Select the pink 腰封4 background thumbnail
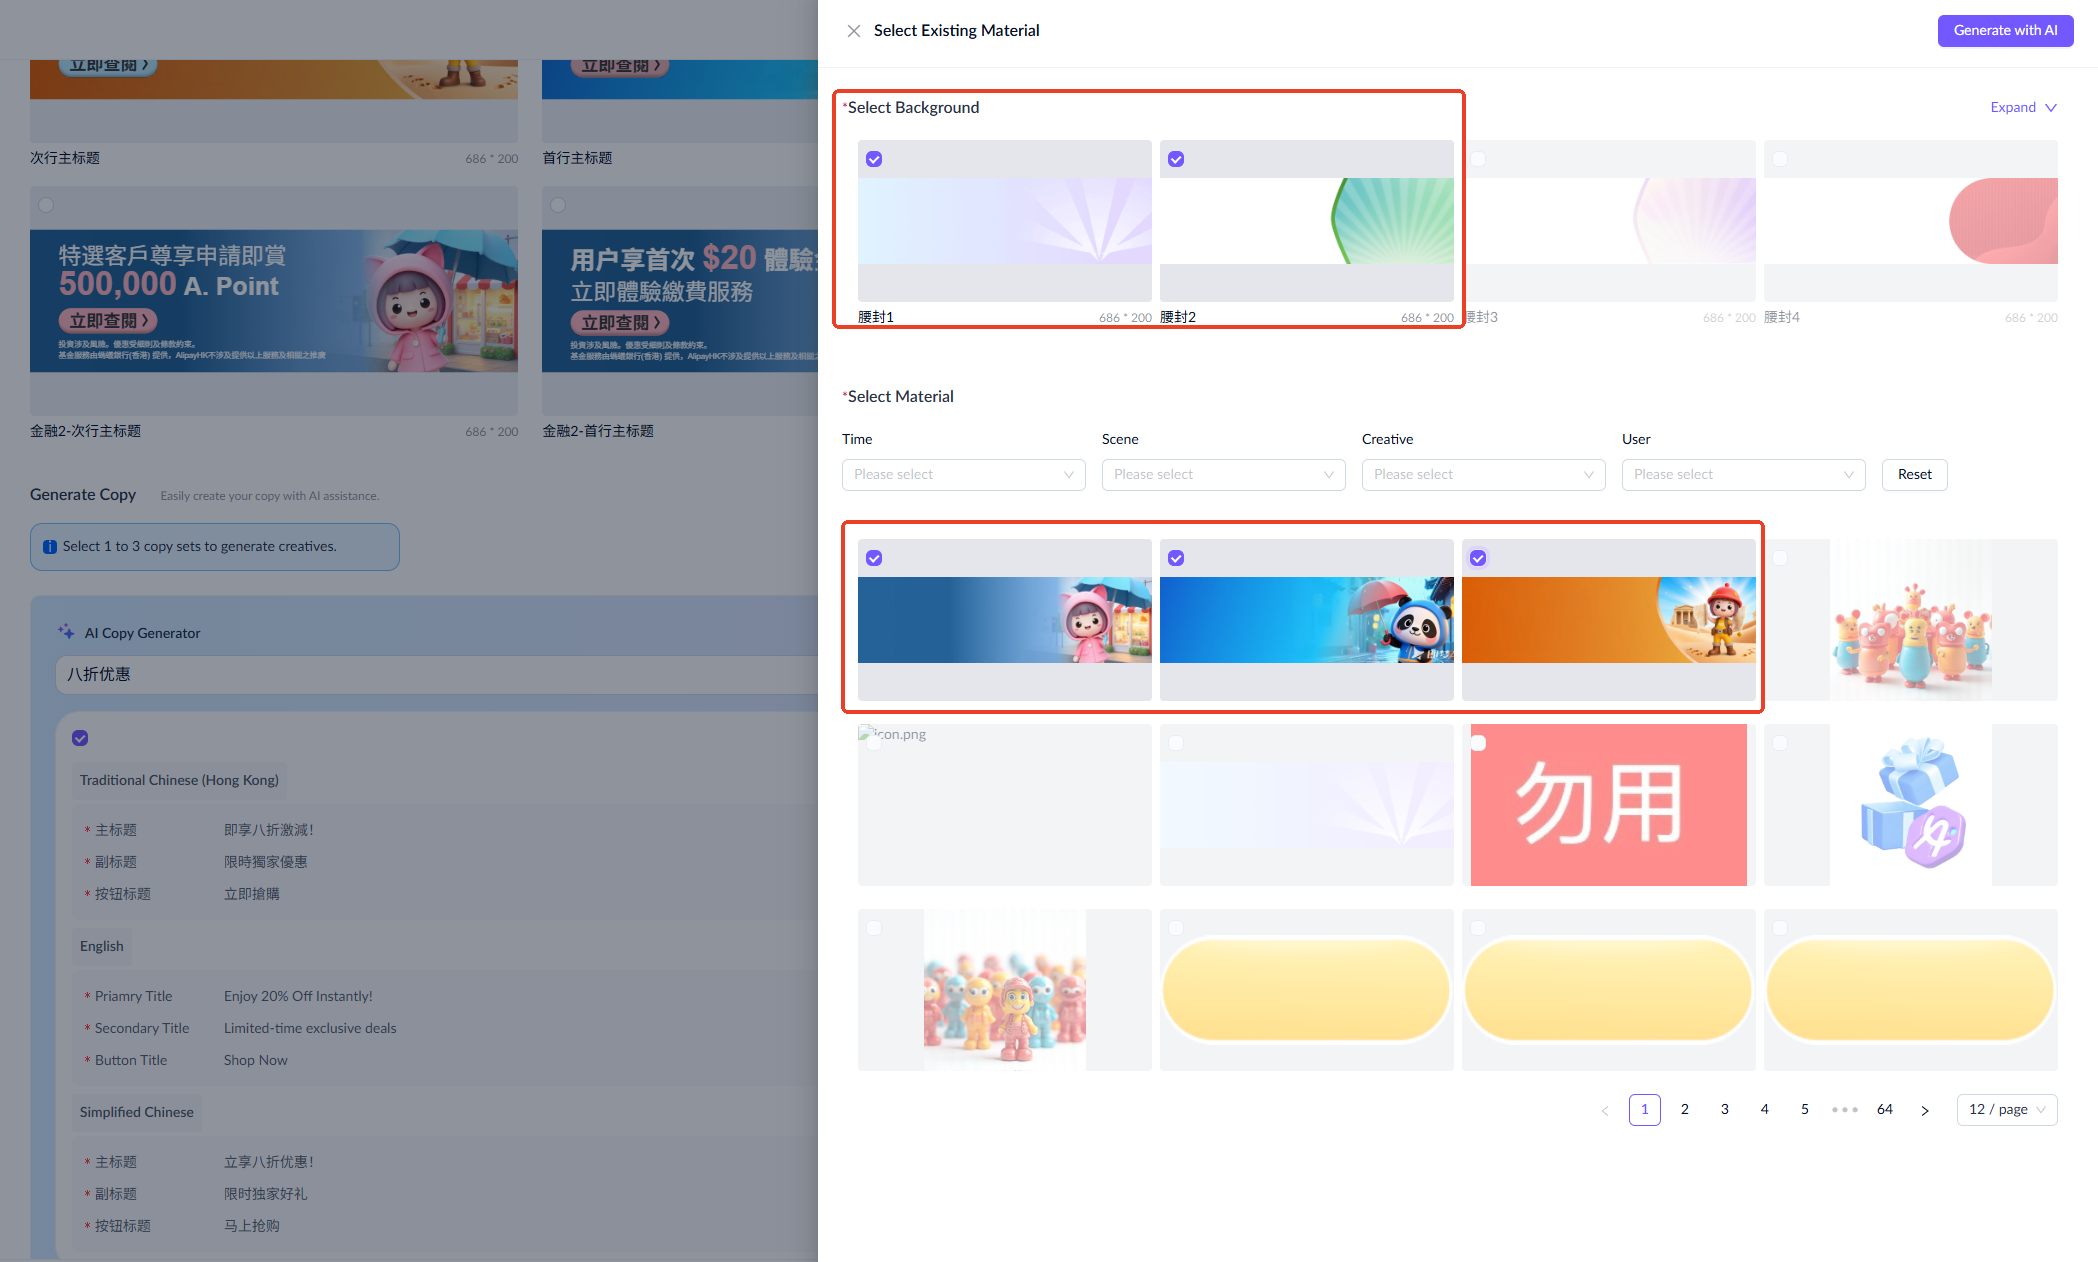The image size is (2098, 1262). [1910, 221]
